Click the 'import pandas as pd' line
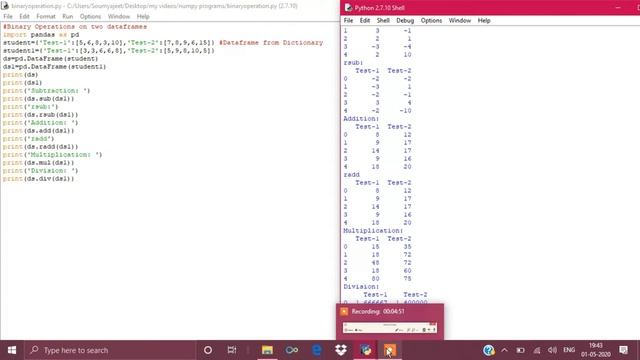Image resolution: width=640 pixels, height=360 pixels. coord(41,35)
